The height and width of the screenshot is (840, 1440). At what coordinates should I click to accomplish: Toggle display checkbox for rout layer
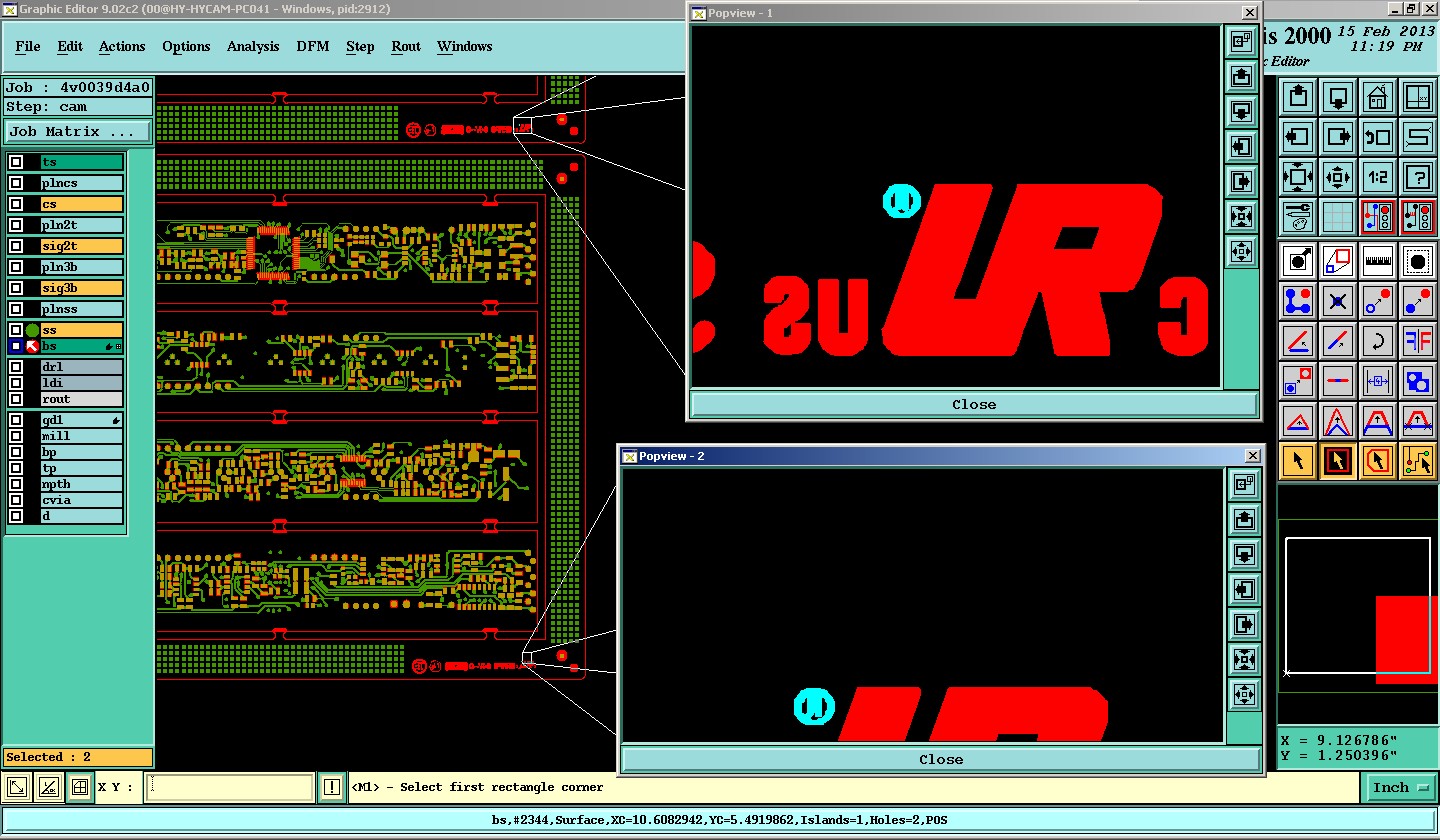(16, 399)
